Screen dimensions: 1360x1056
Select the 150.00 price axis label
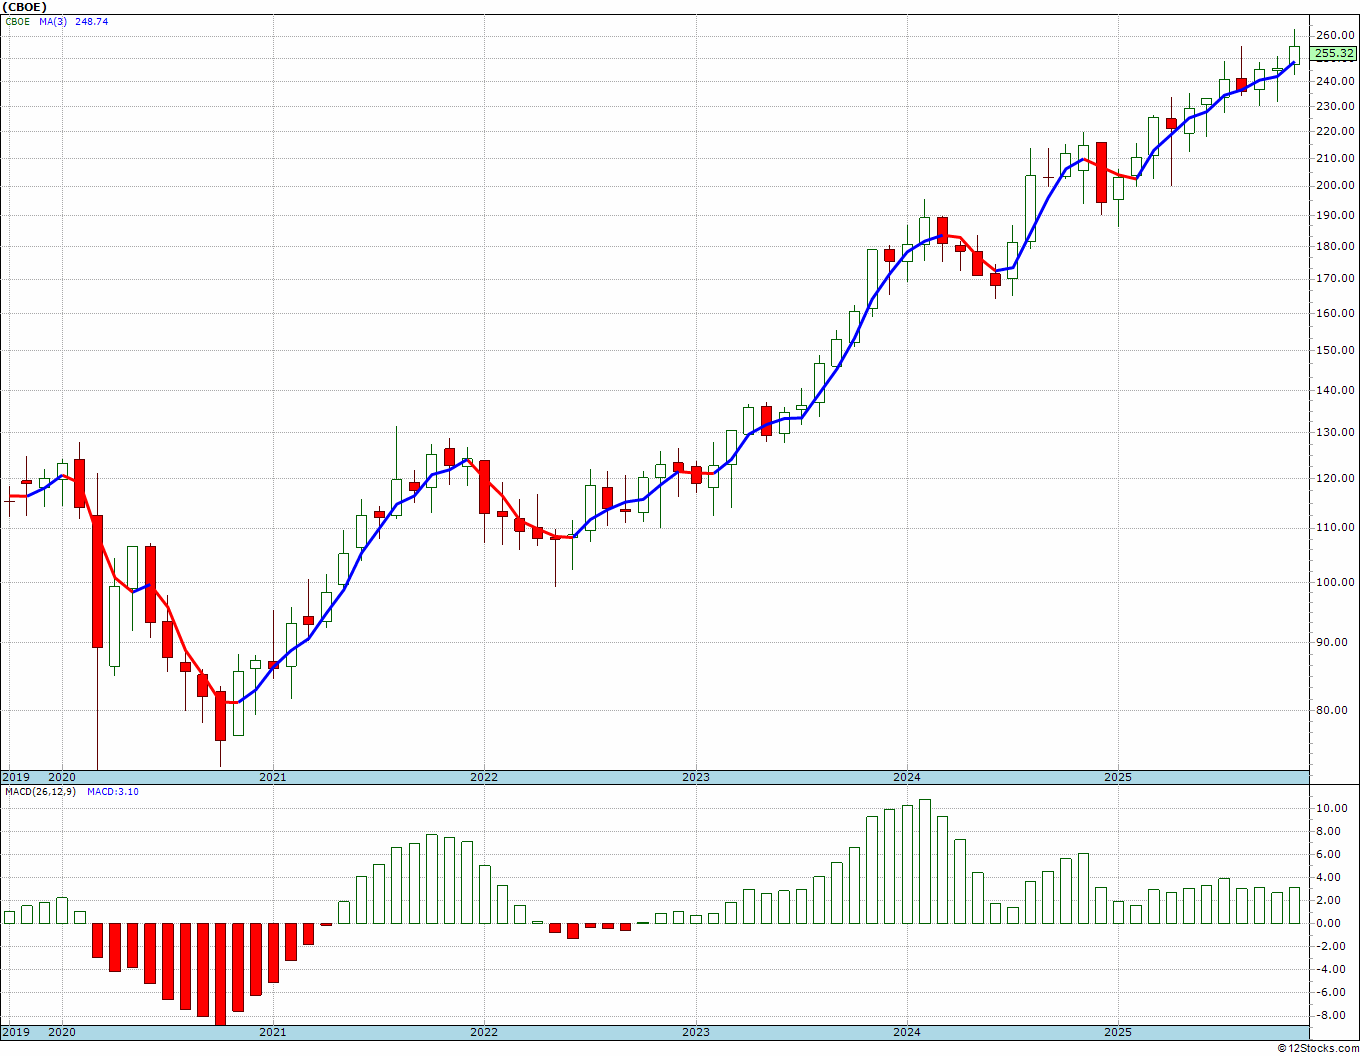pos(1334,351)
